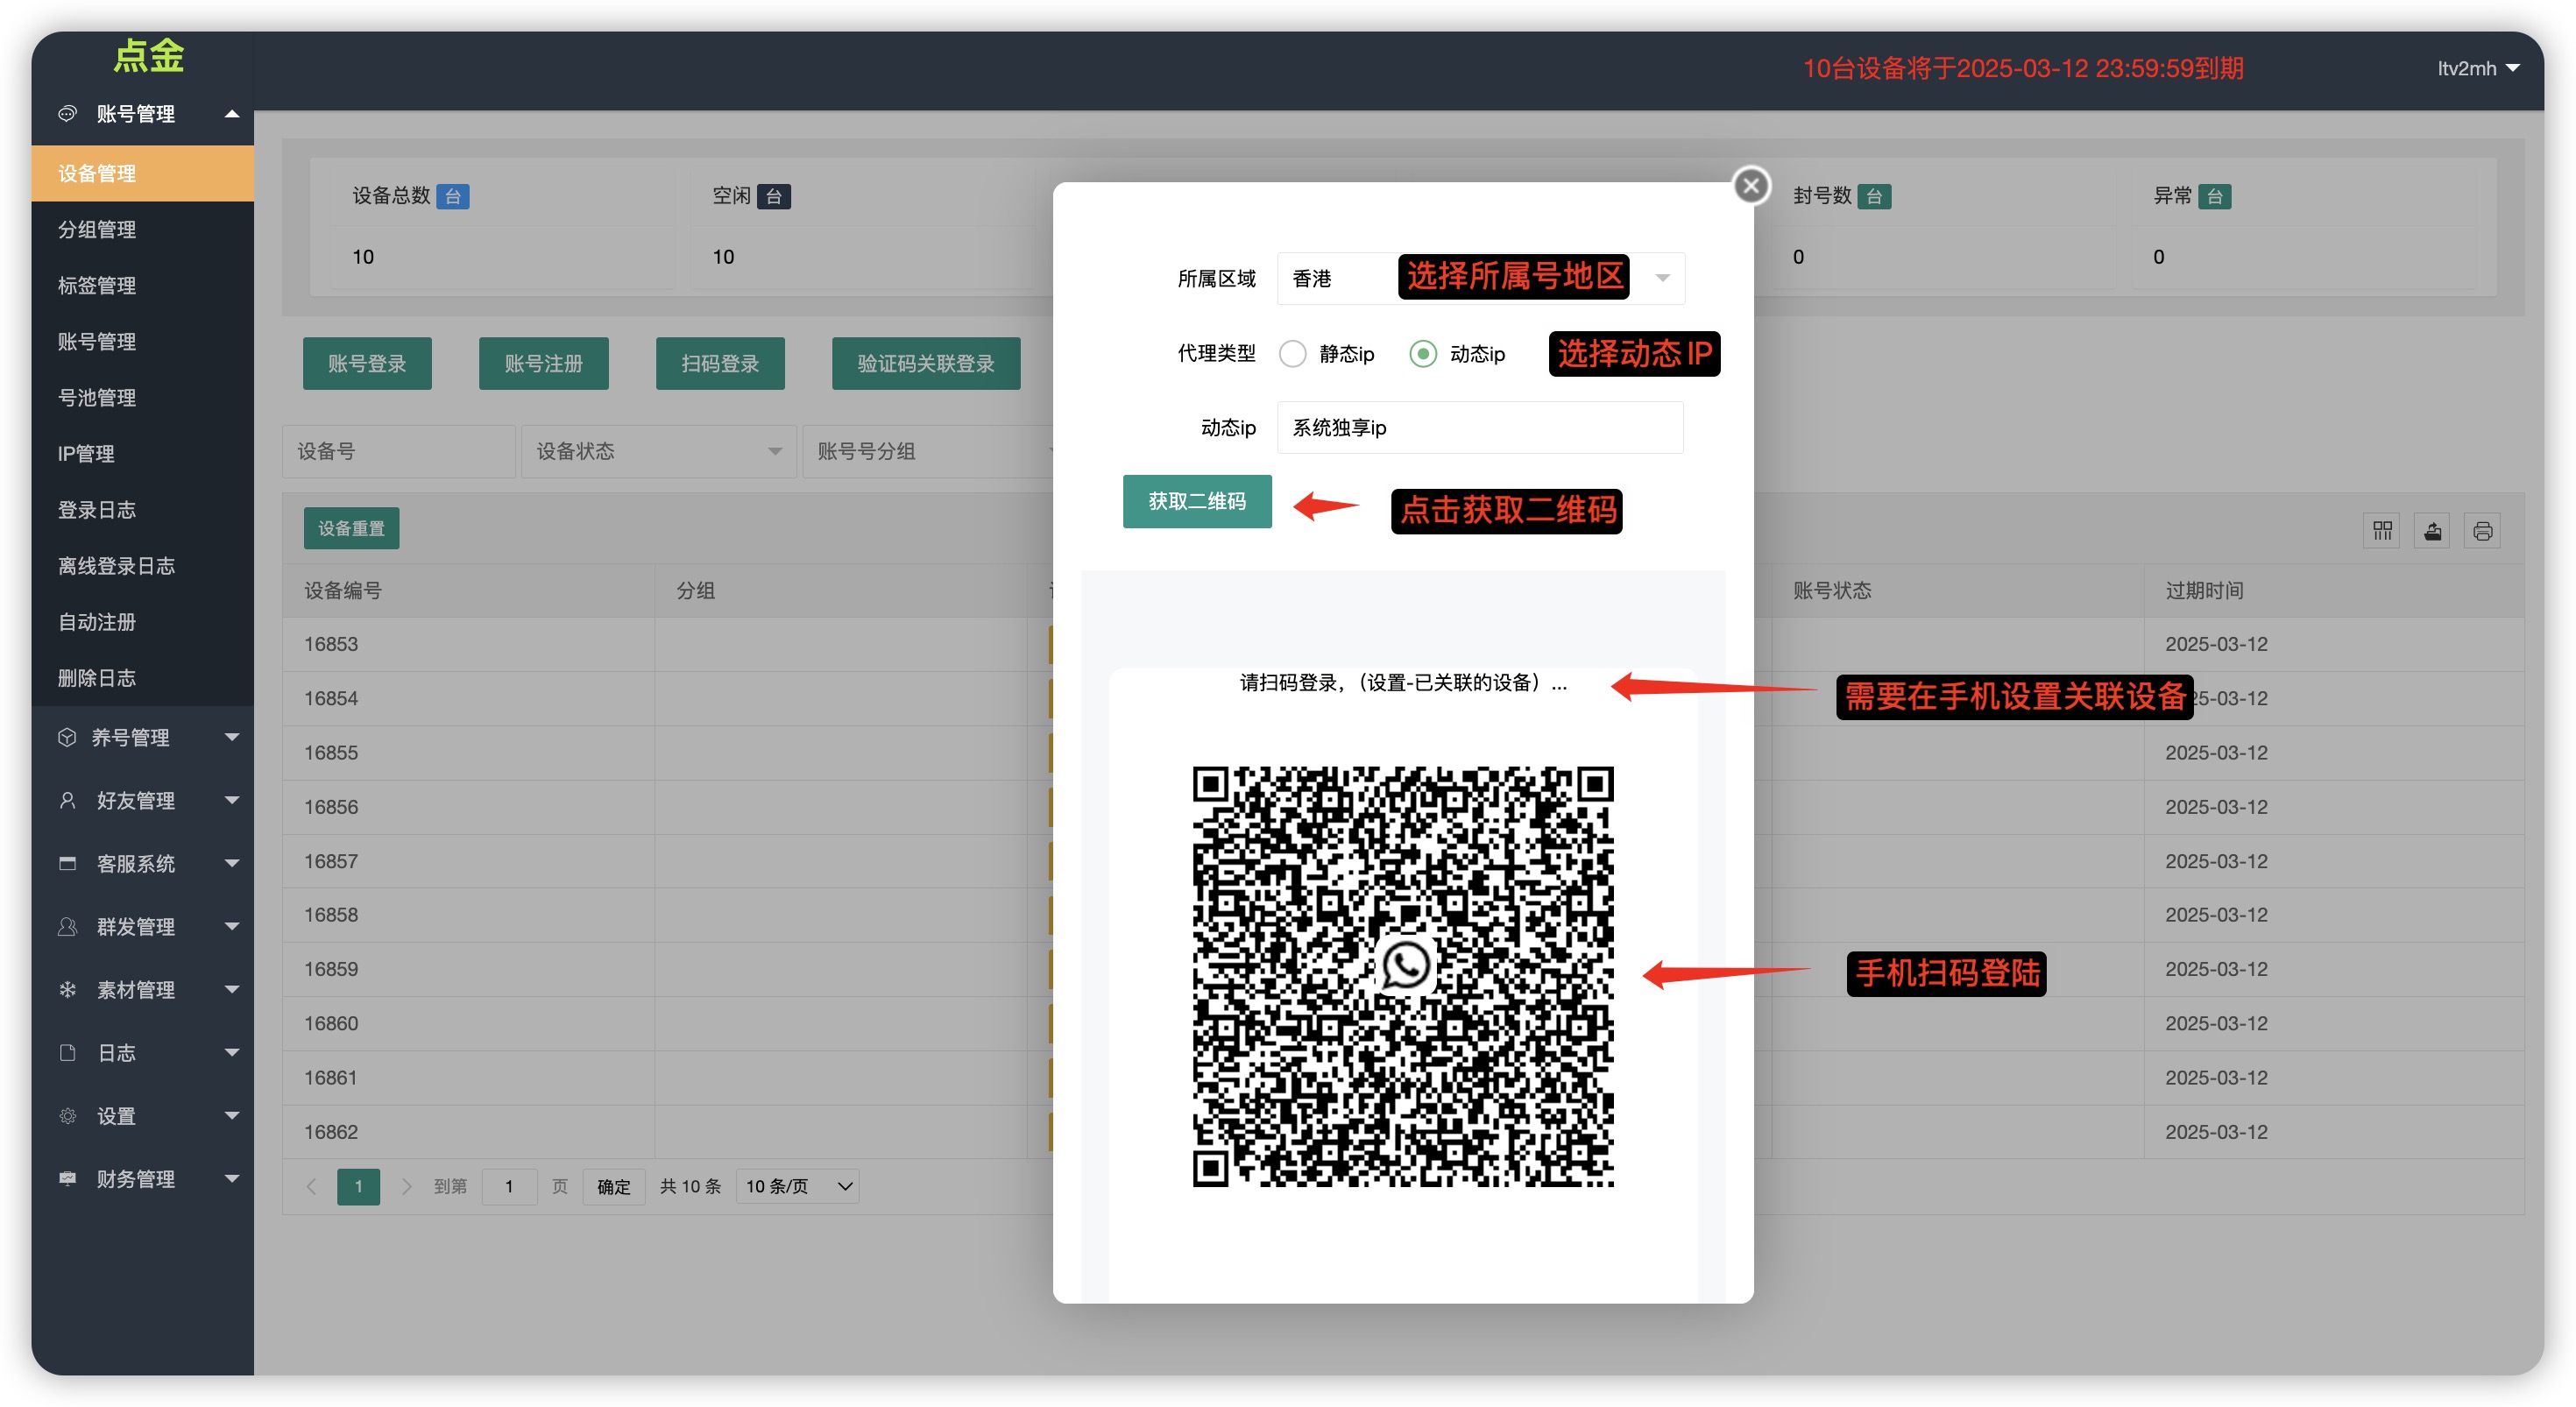Open 分组管理 in the sidebar
Viewport: 2576px width, 1407px height.
click(97, 229)
